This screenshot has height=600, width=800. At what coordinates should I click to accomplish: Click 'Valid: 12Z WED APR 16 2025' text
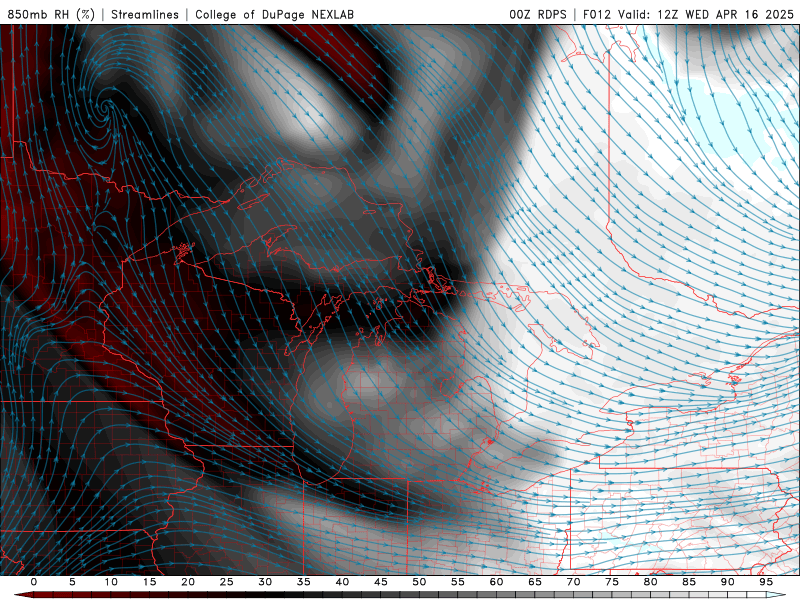(706, 14)
